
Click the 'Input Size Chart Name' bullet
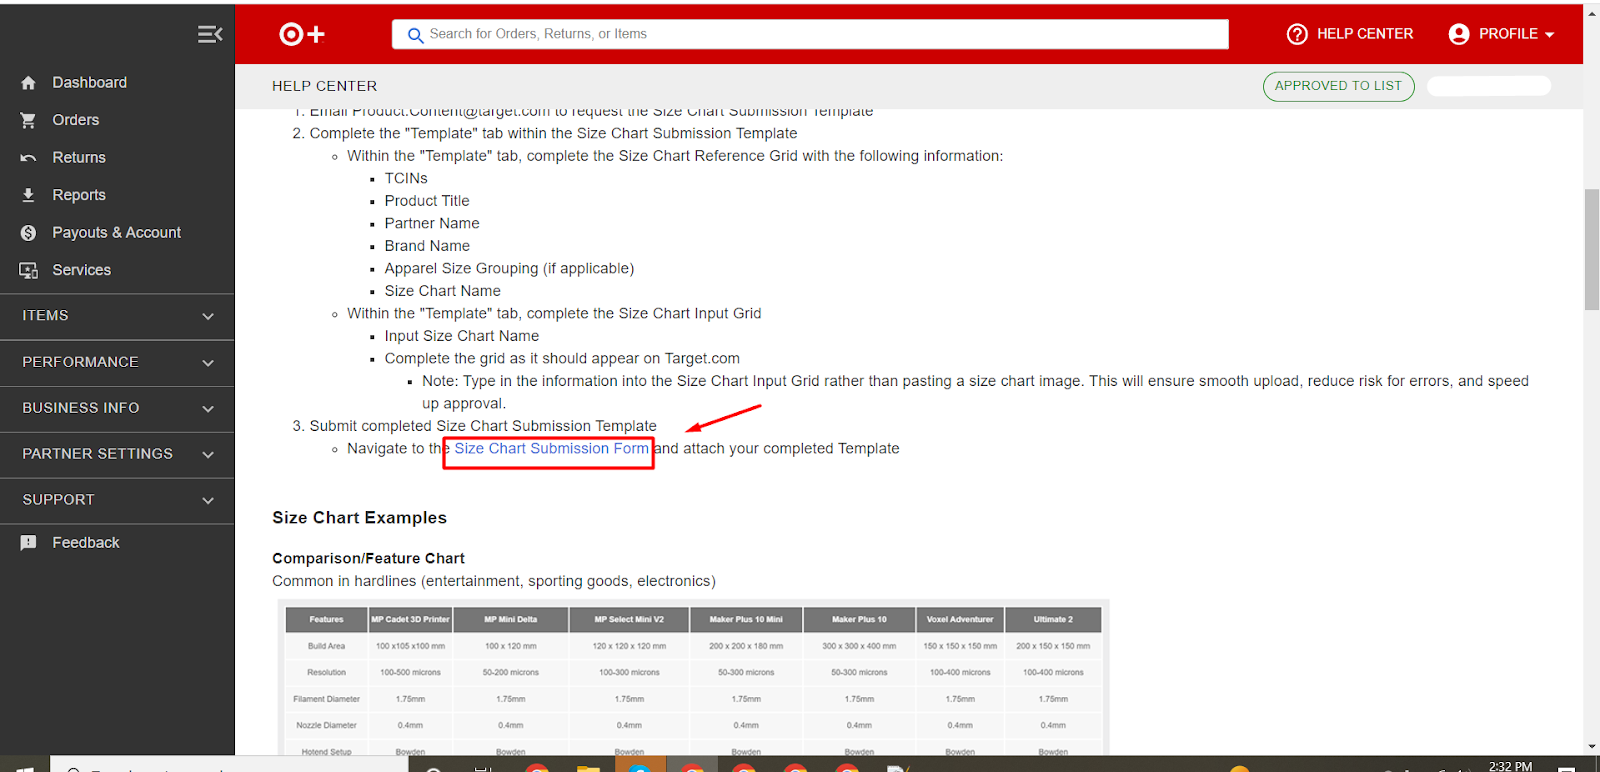pyautogui.click(x=462, y=336)
